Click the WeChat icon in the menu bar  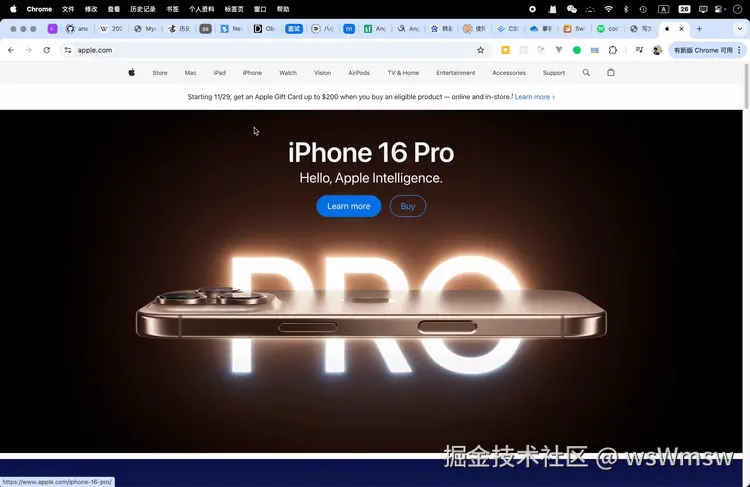point(572,9)
